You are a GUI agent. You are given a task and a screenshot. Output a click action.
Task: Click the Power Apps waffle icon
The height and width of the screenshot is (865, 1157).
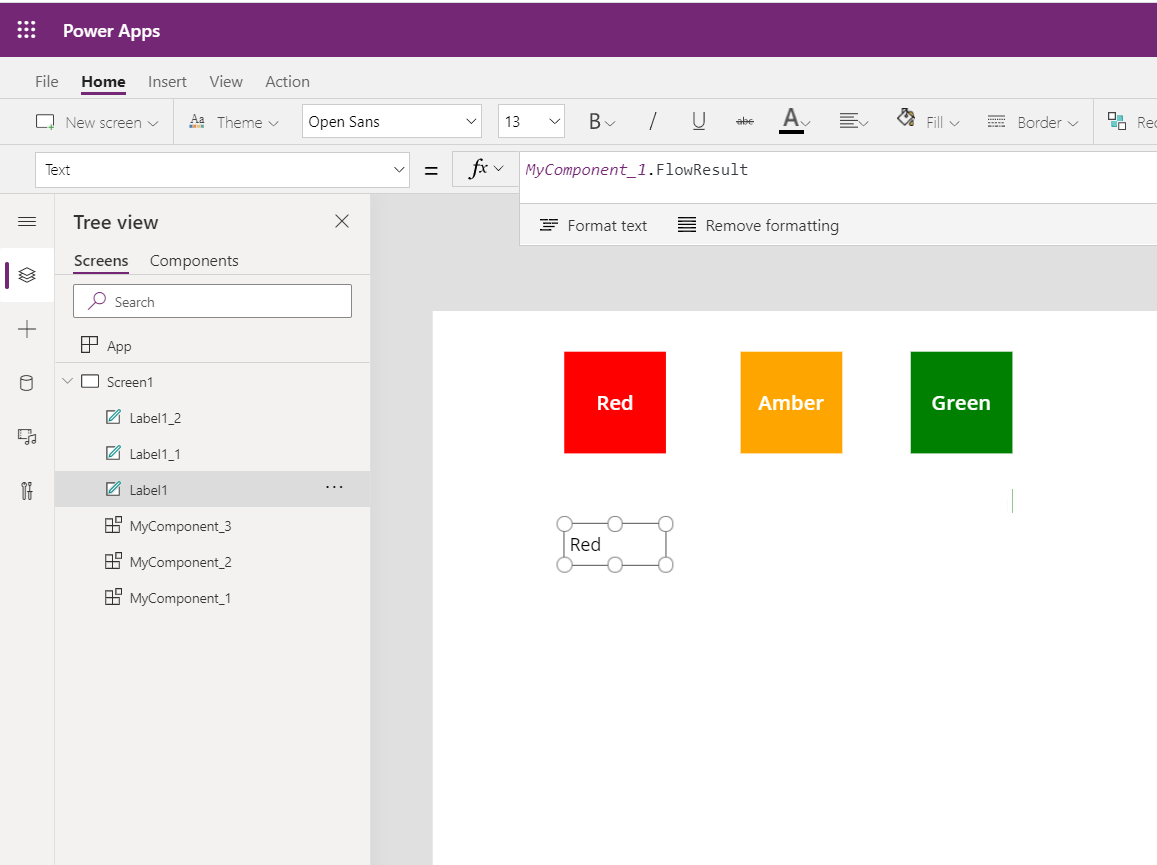26,29
